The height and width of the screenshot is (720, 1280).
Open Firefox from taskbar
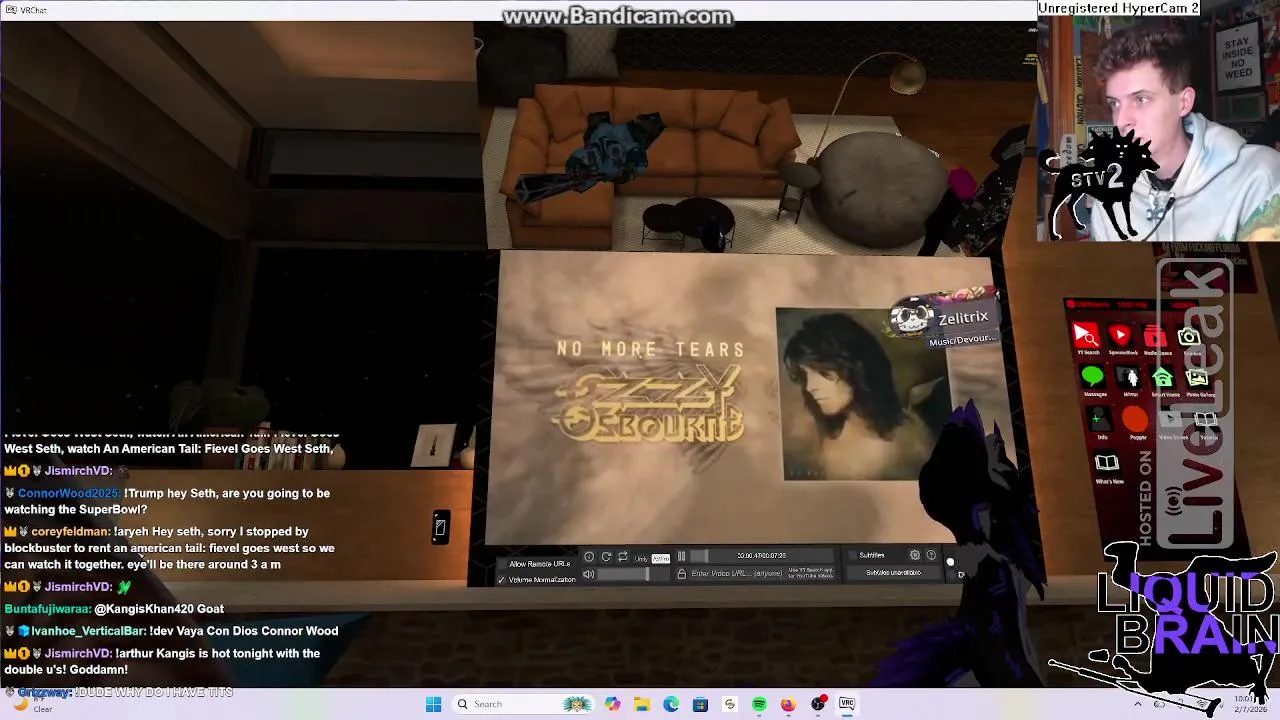tap(788, 704)
